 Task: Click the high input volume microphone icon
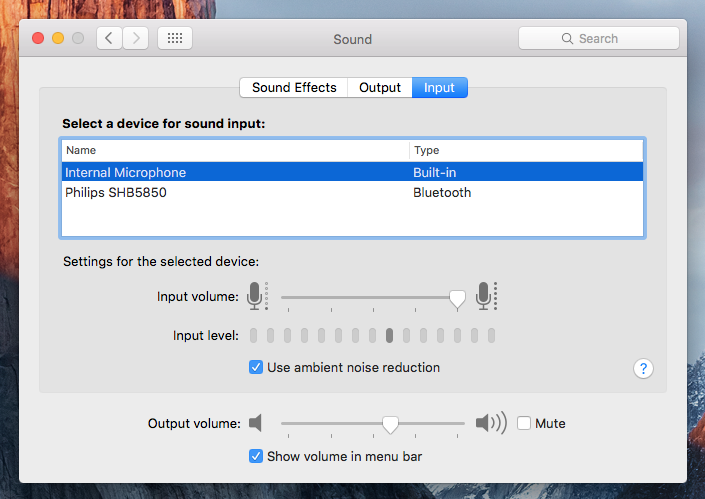[485, 296]
